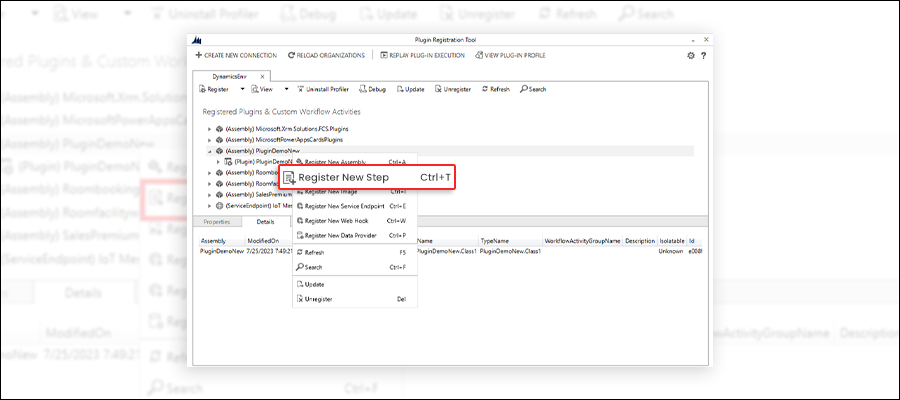Choose Register New Step from context menu
This screenshot has height=400, width=900.
click(x=367, y=177)
